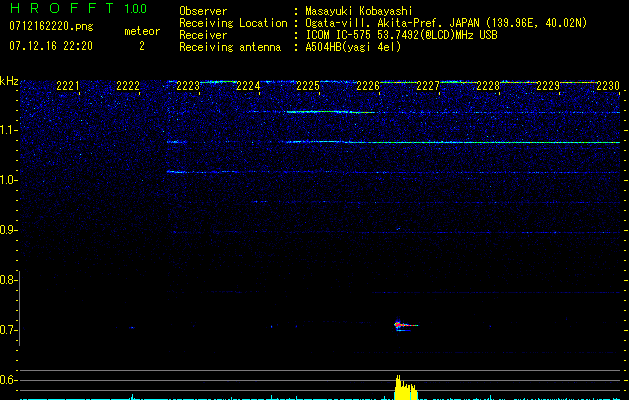Select the 1.1 kHz axis label
629x400 pixels.
(8, 130)
